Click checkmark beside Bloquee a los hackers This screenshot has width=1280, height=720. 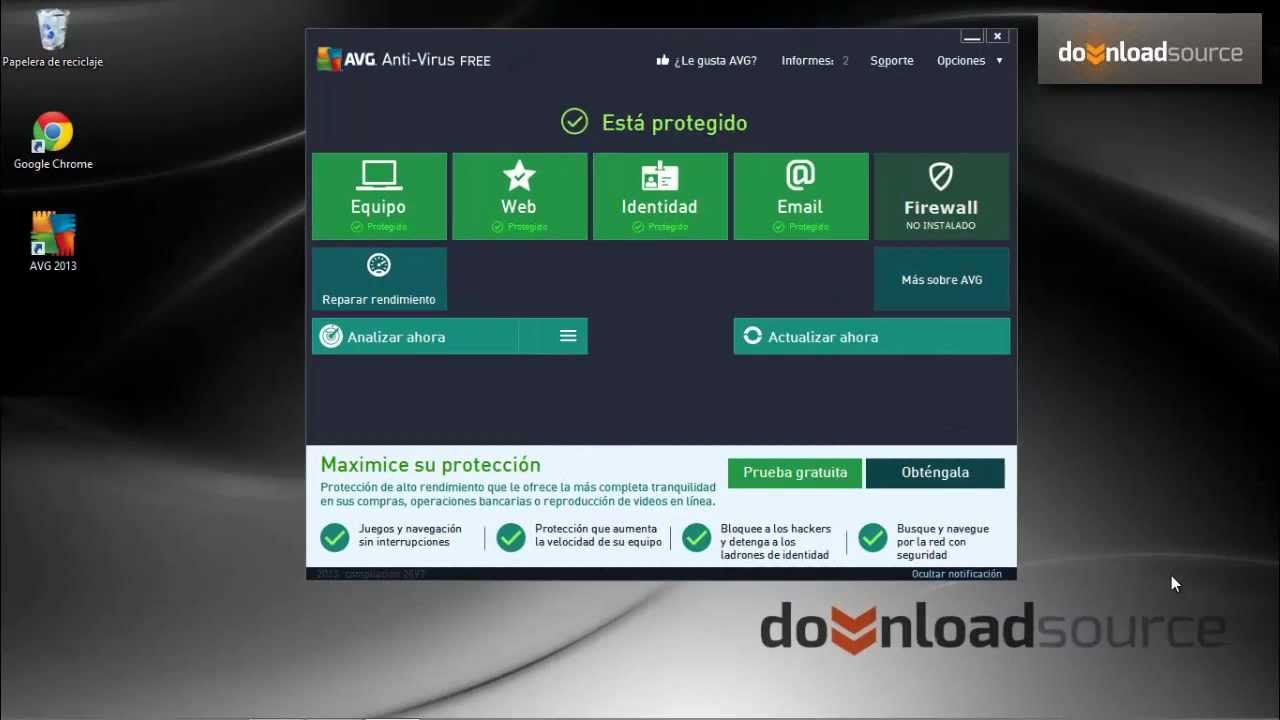coord(696,537)
